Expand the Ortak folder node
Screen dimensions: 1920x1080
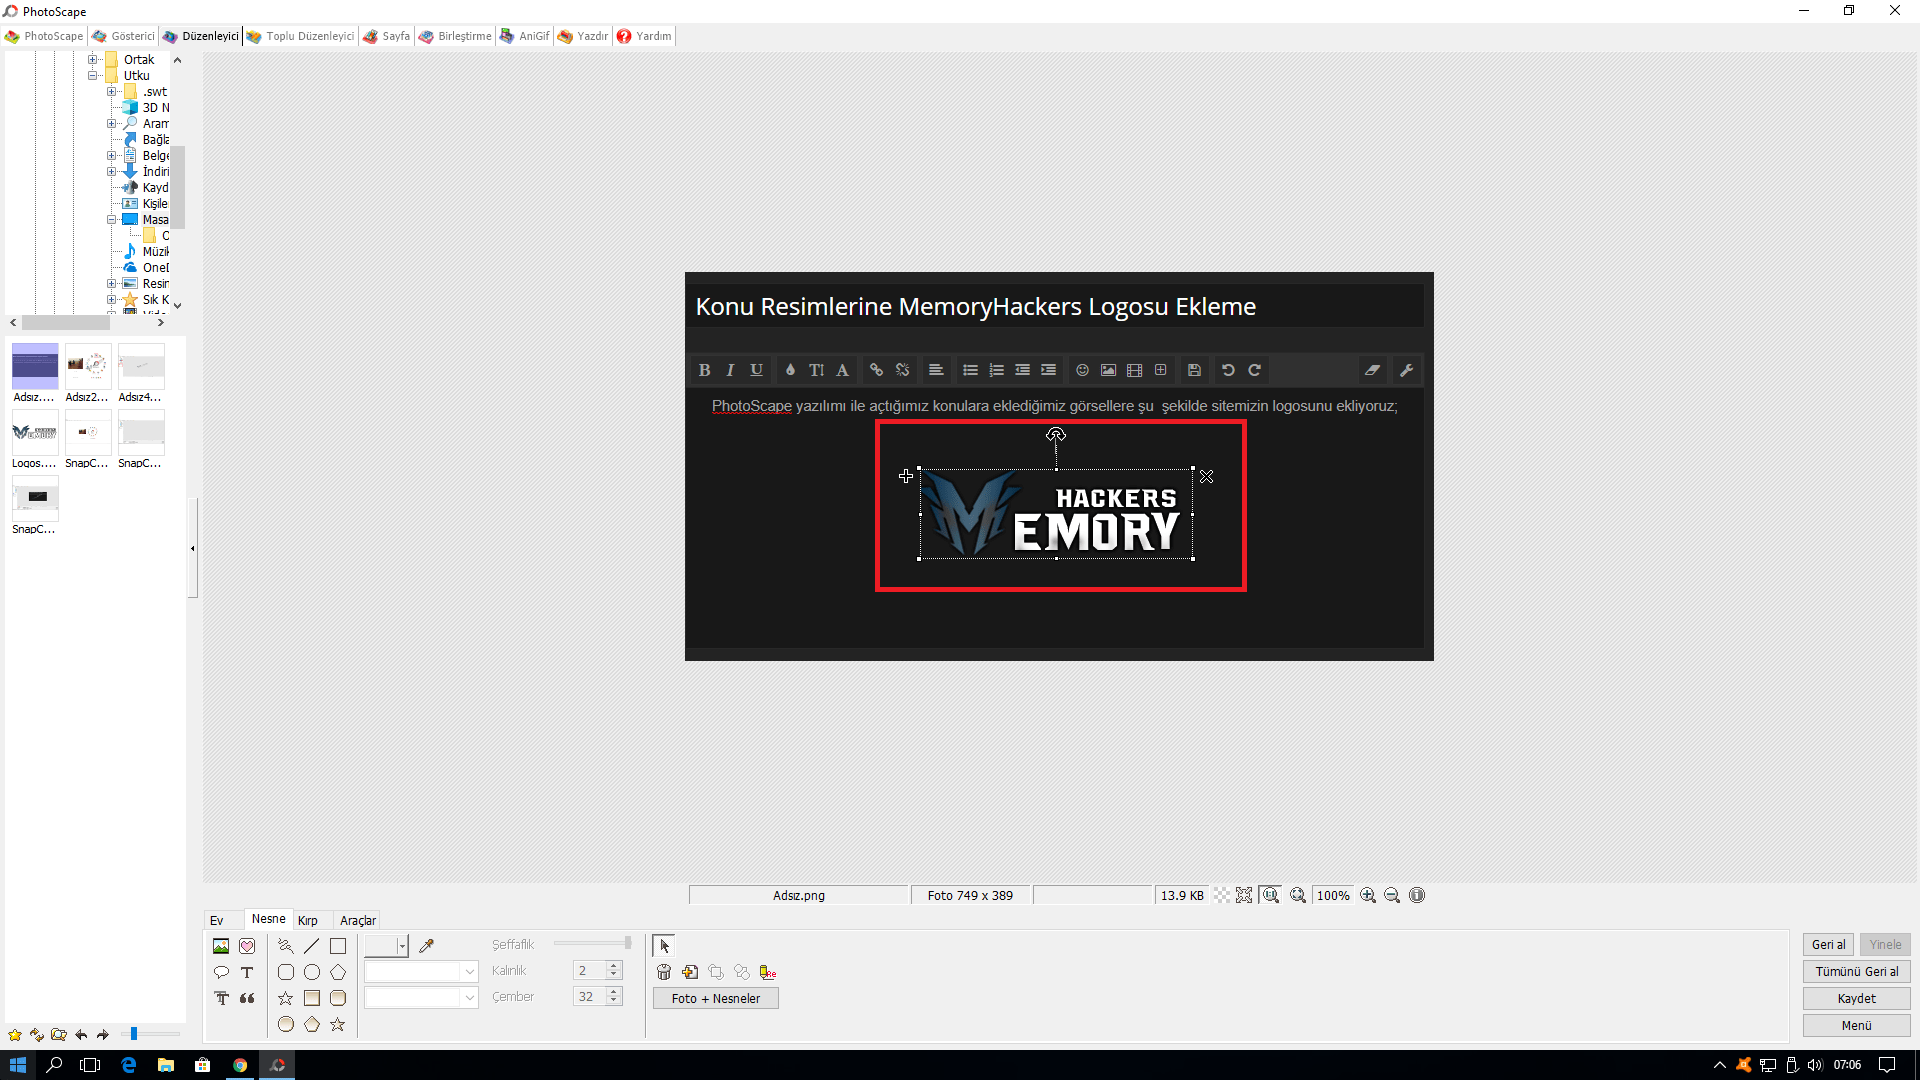[92, 60]
